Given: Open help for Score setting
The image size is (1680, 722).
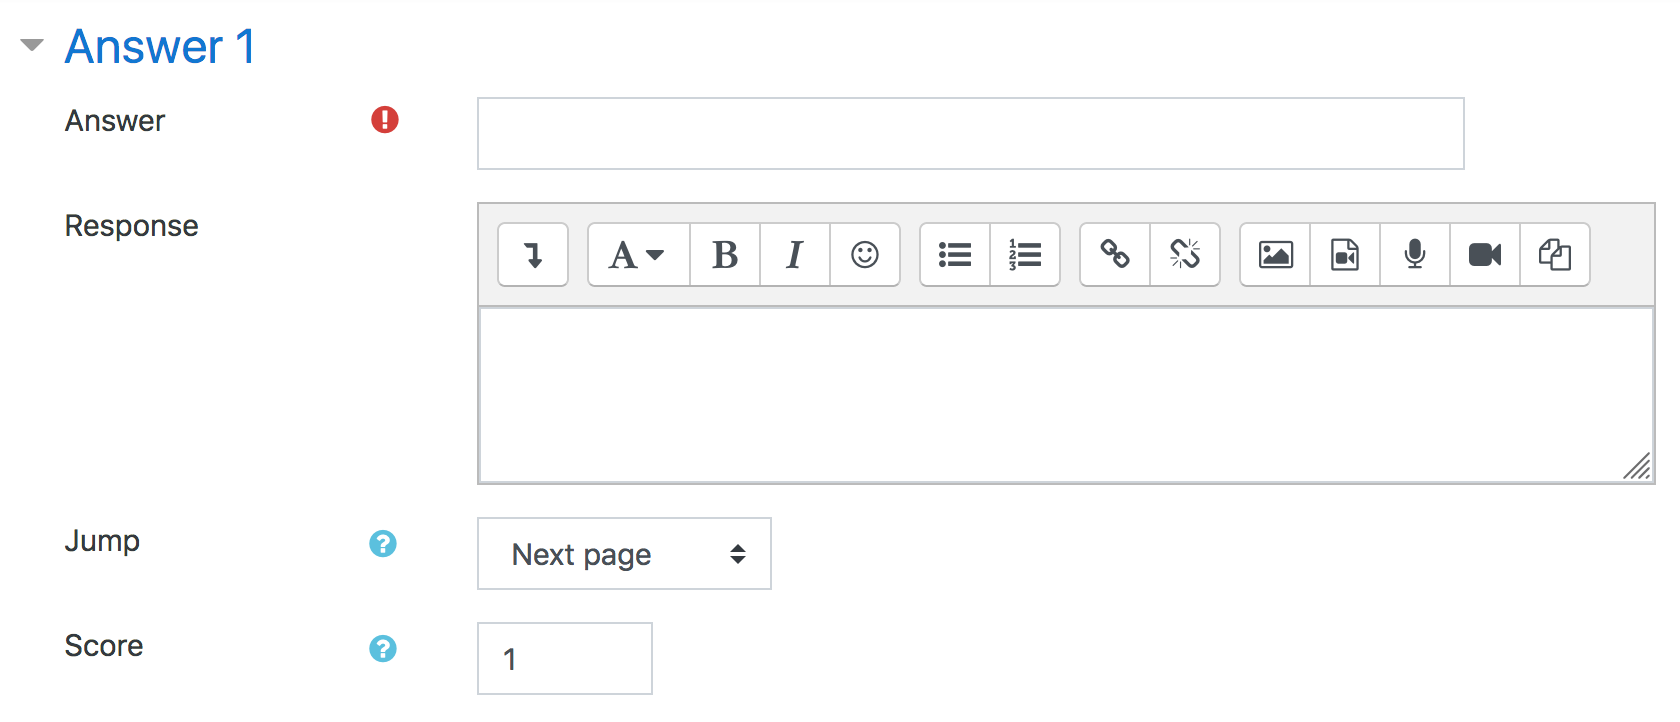Looking at the screenshot, I should pyautogui.click(x=383, y=649).
